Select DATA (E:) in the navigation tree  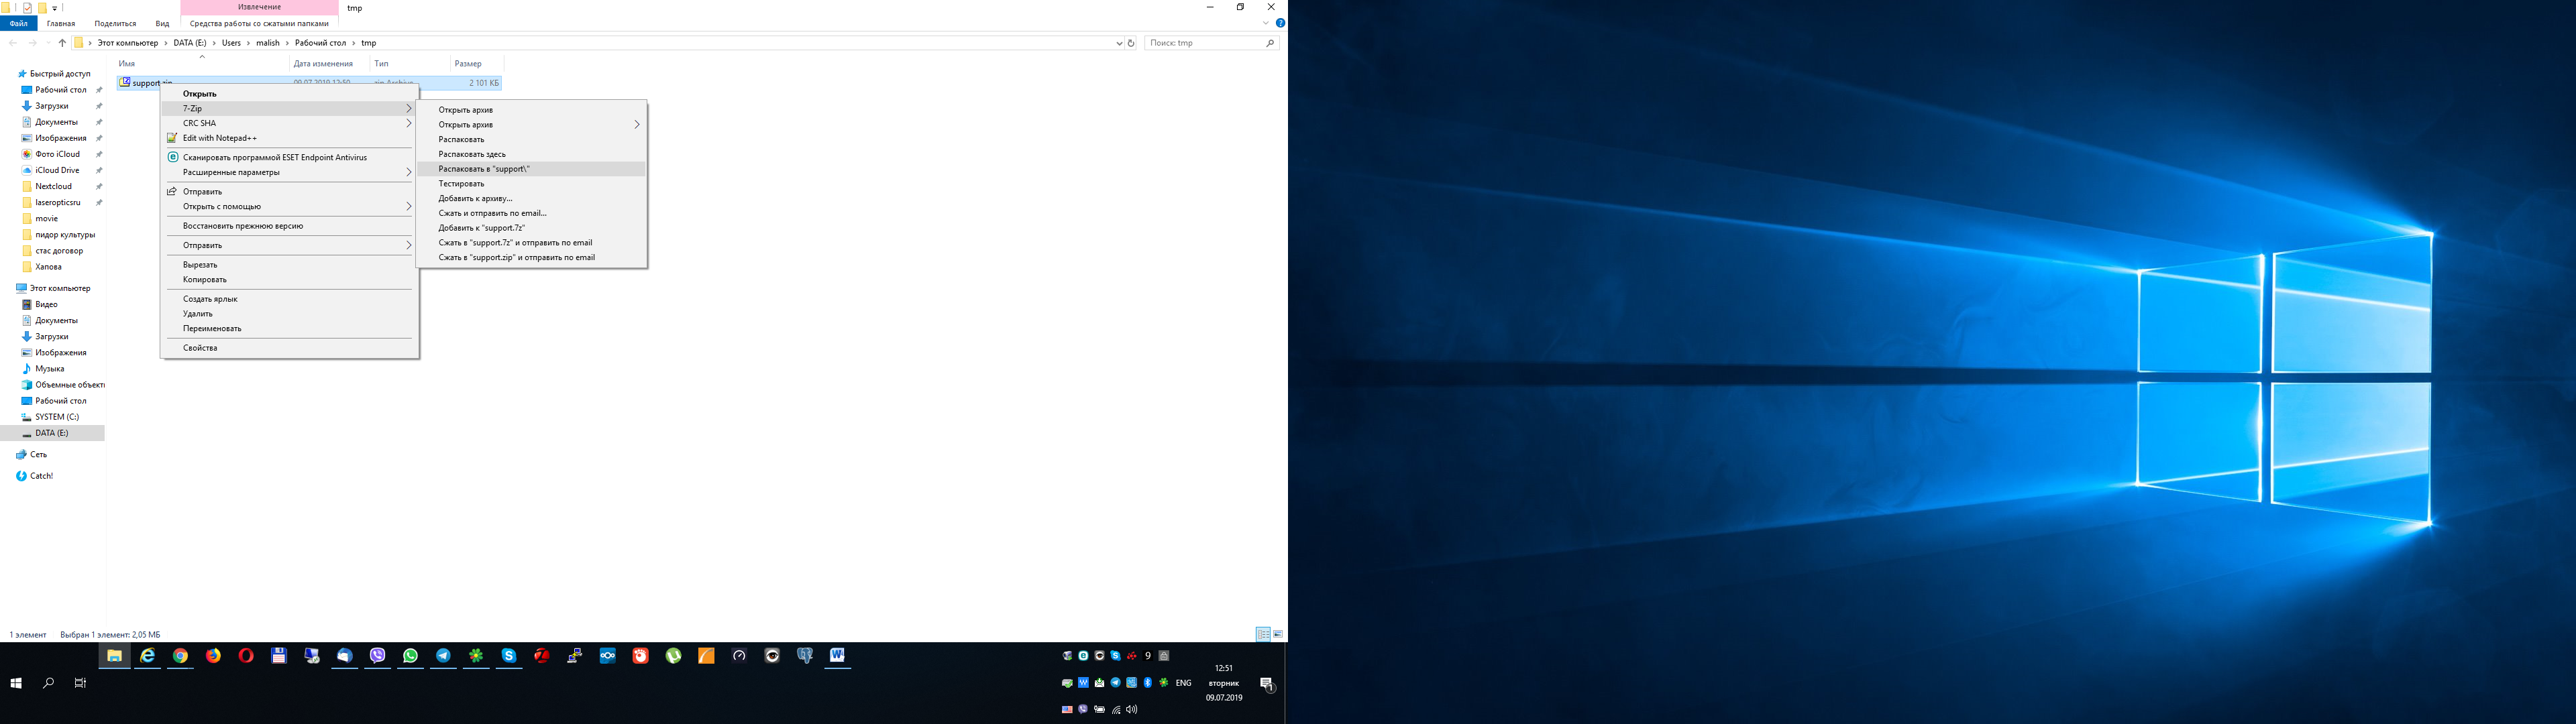(52, 433)
